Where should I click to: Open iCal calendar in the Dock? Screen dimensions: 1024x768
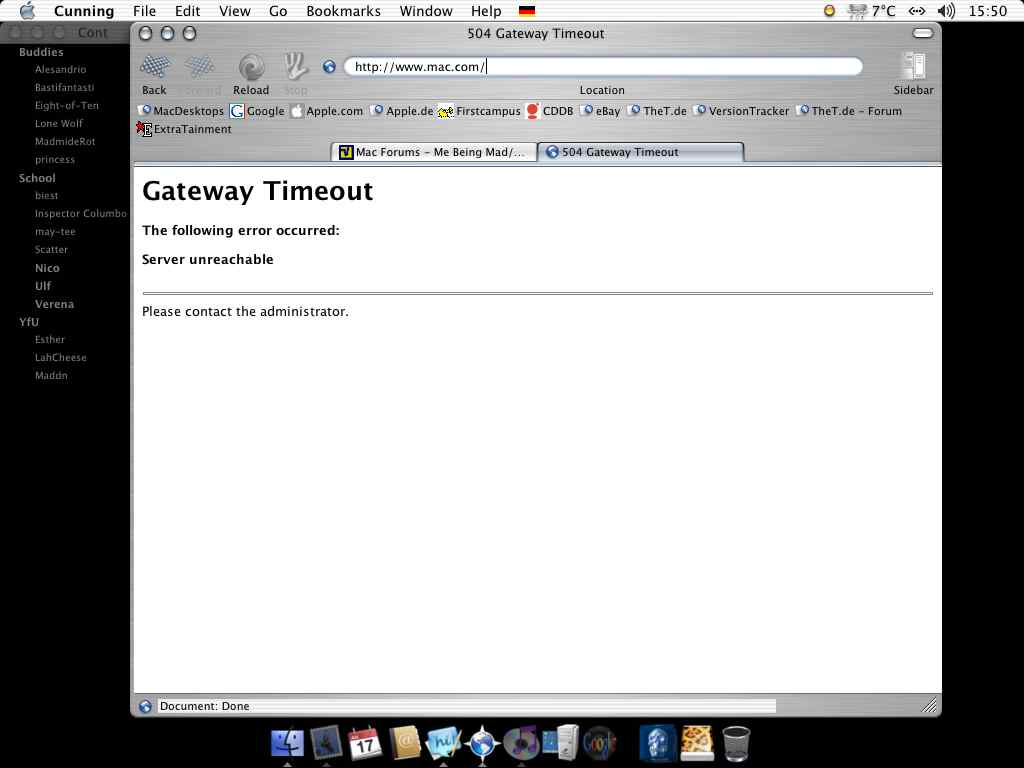tap(364, 743)
